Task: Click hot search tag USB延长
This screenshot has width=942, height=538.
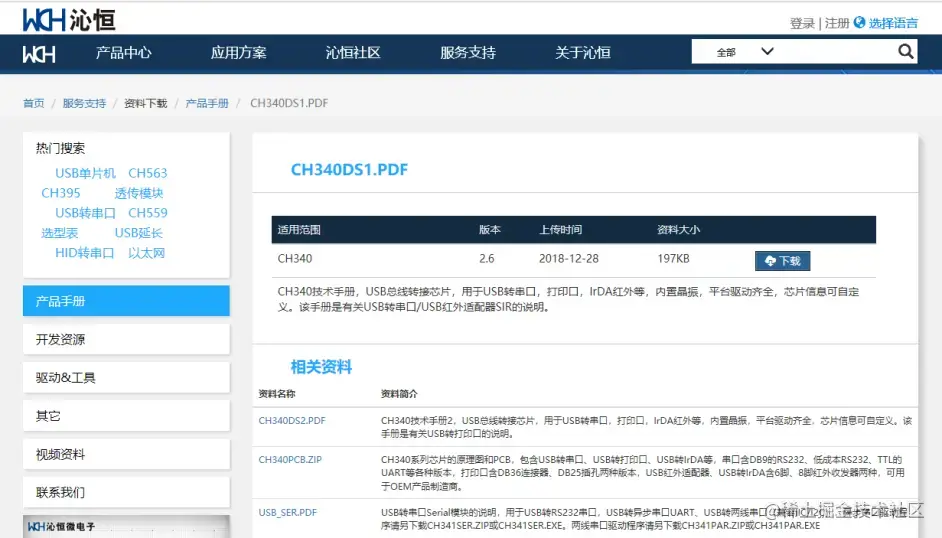Action: 139,233
